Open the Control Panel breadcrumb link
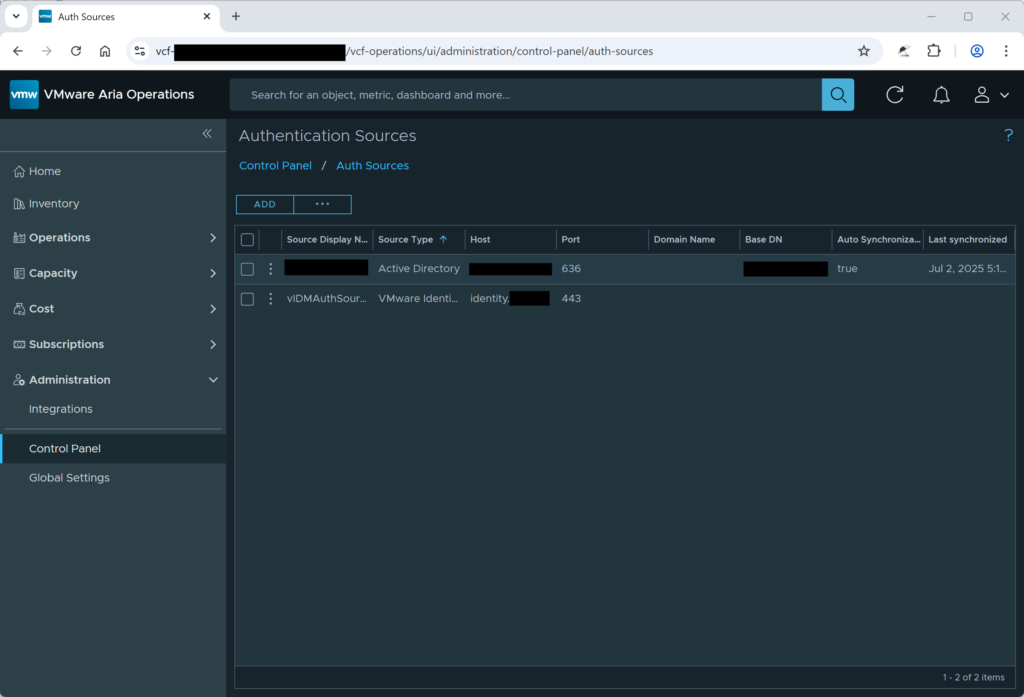1024x697 pixels. pyautogui.click(x=275, y=165)
